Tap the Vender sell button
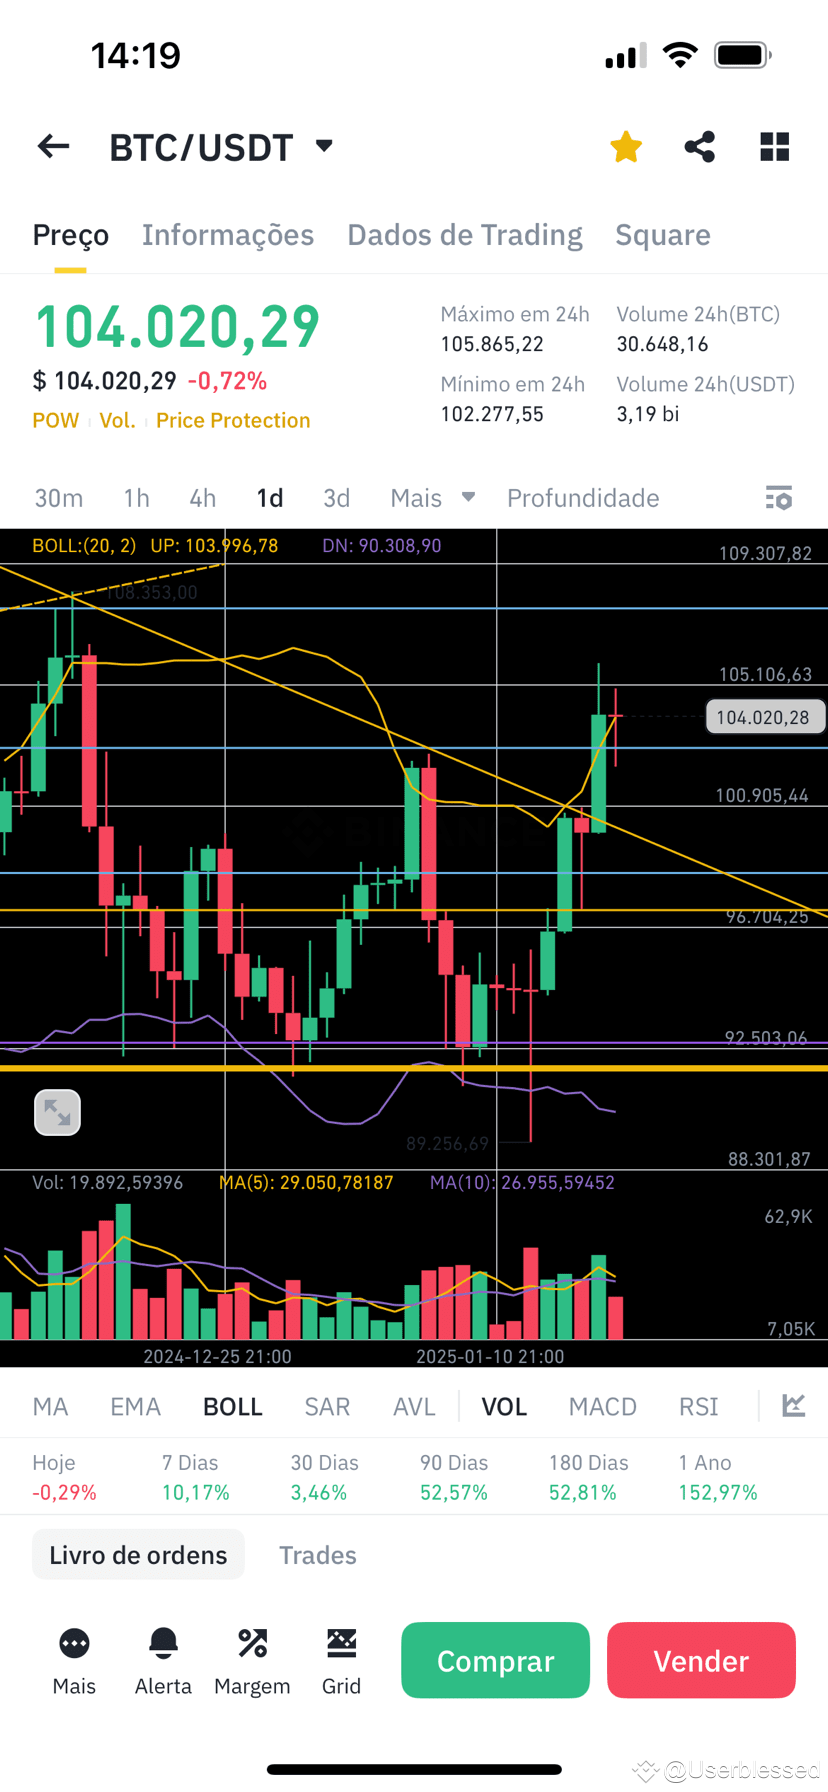 pos(701,1660)
